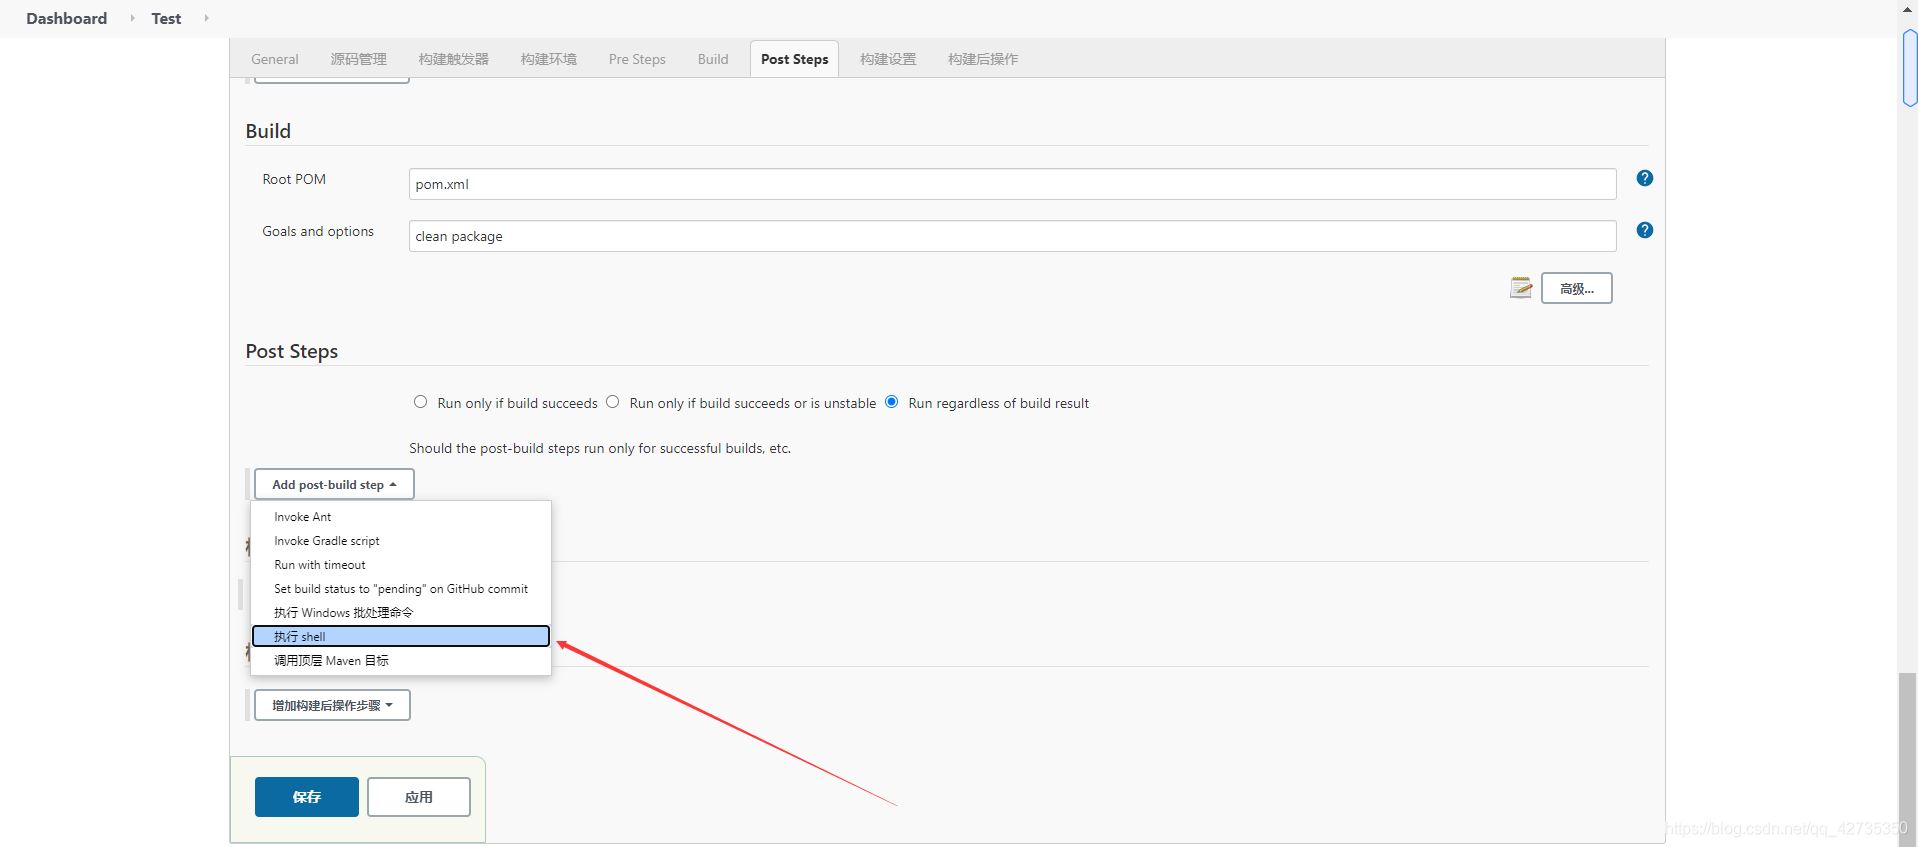Choose 执行 Windows 批处理命令 option
Screen dimensions: 1918x847
401,613
